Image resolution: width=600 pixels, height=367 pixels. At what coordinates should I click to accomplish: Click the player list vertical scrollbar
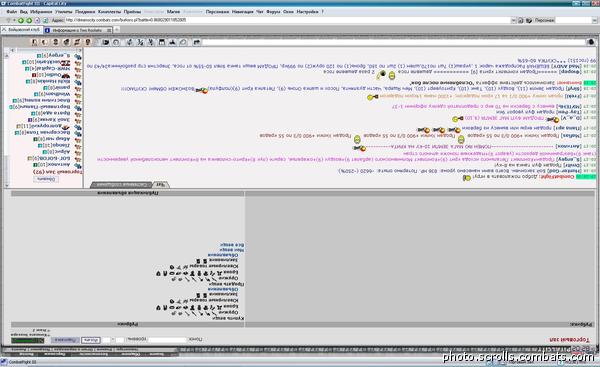[x=7, y=119]
